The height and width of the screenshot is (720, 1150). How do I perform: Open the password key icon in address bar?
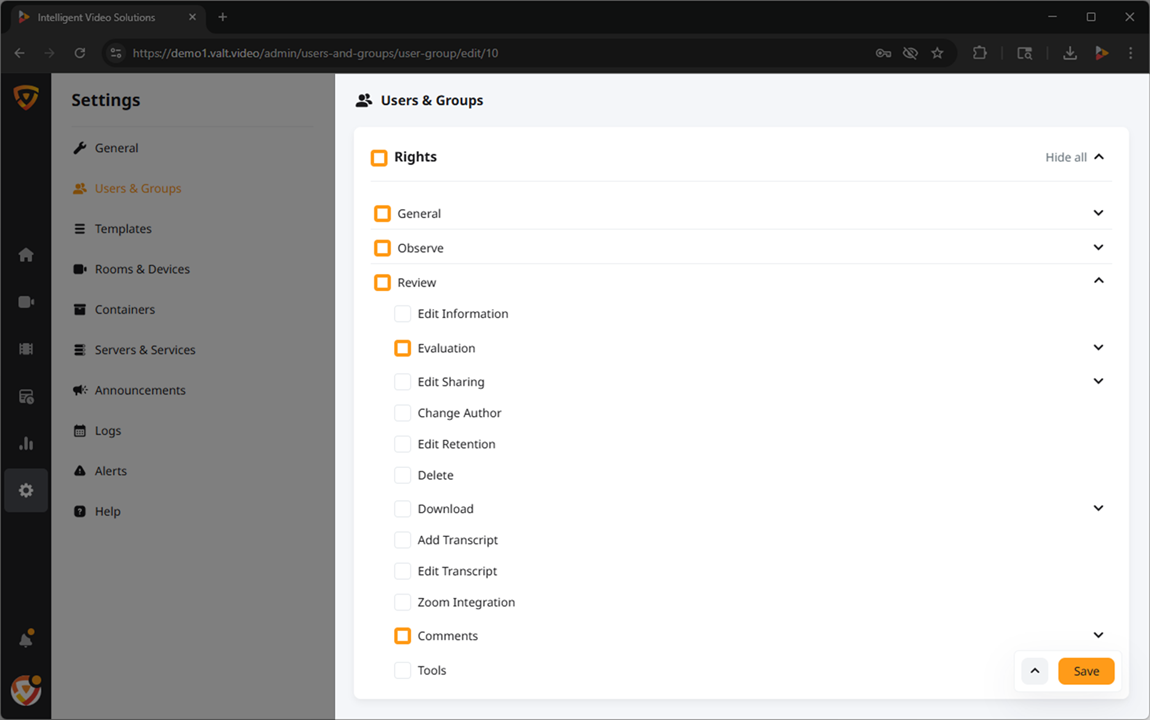pos(883,53)
